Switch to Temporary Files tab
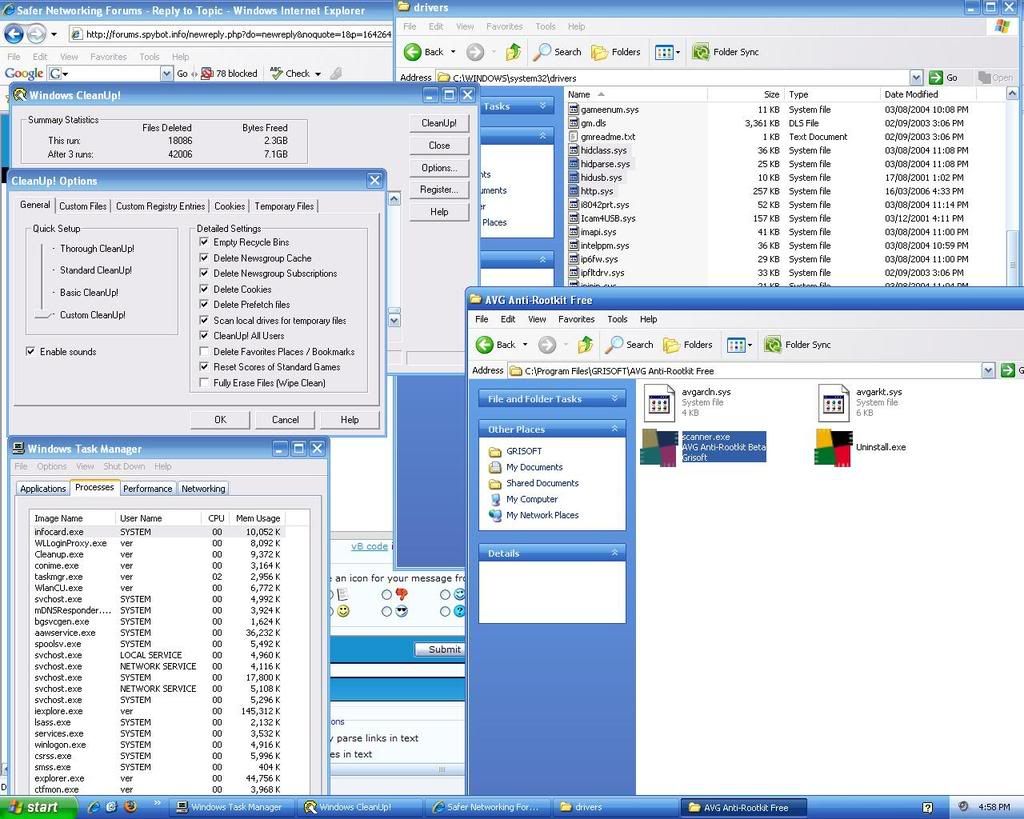Screen dimensions: 1024x819 tap(284, 206)
